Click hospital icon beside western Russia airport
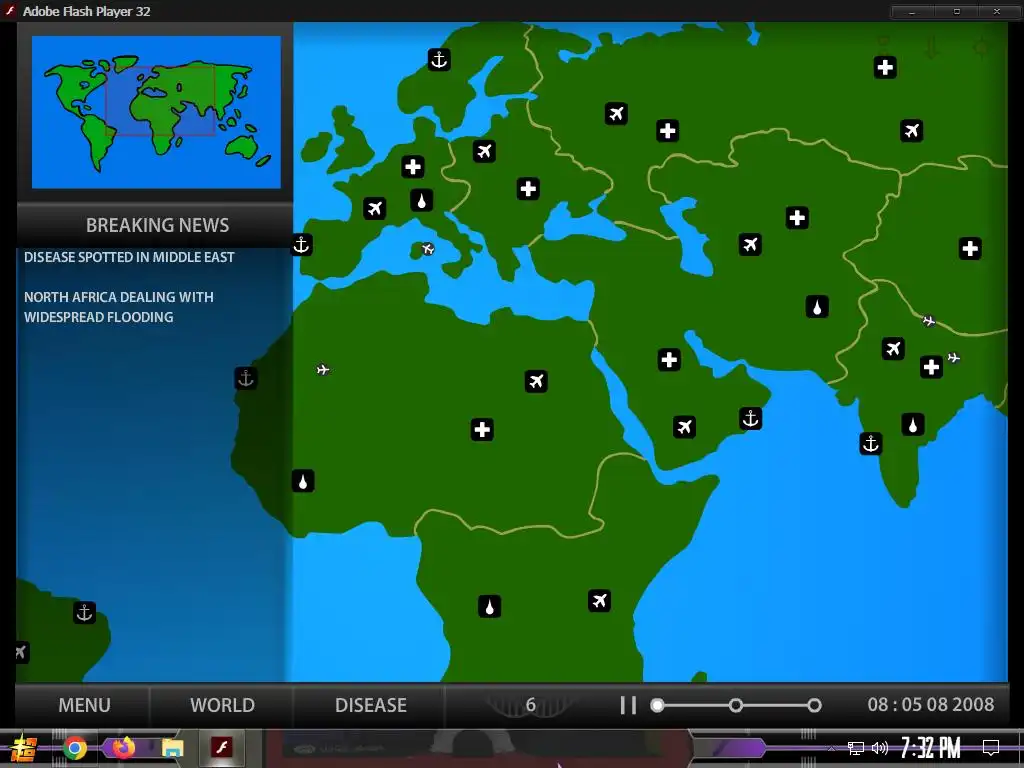The height and width of the screenshot is (768, 1024). coord(667,131)
